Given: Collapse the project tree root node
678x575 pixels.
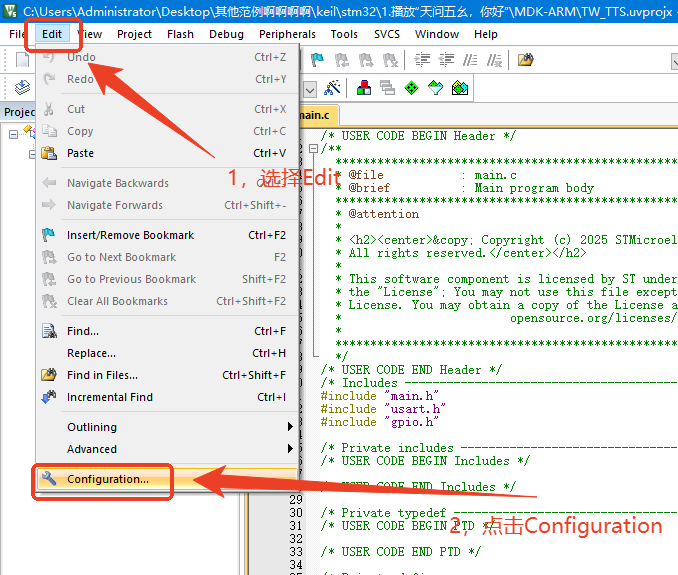Looking at the screenshot, I should (13, 134).
